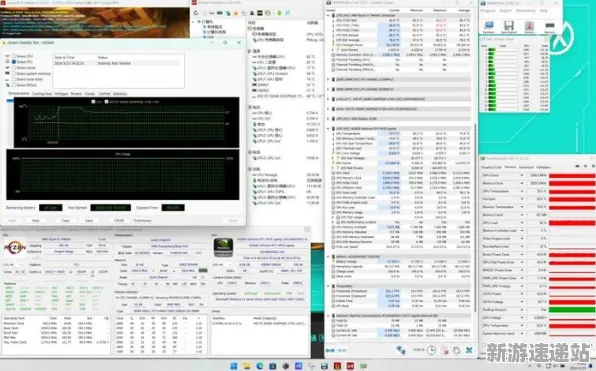The width and height of the screenshot is (596, 371).
Task: Open the Windows Start menu
Action: point(234,366)
